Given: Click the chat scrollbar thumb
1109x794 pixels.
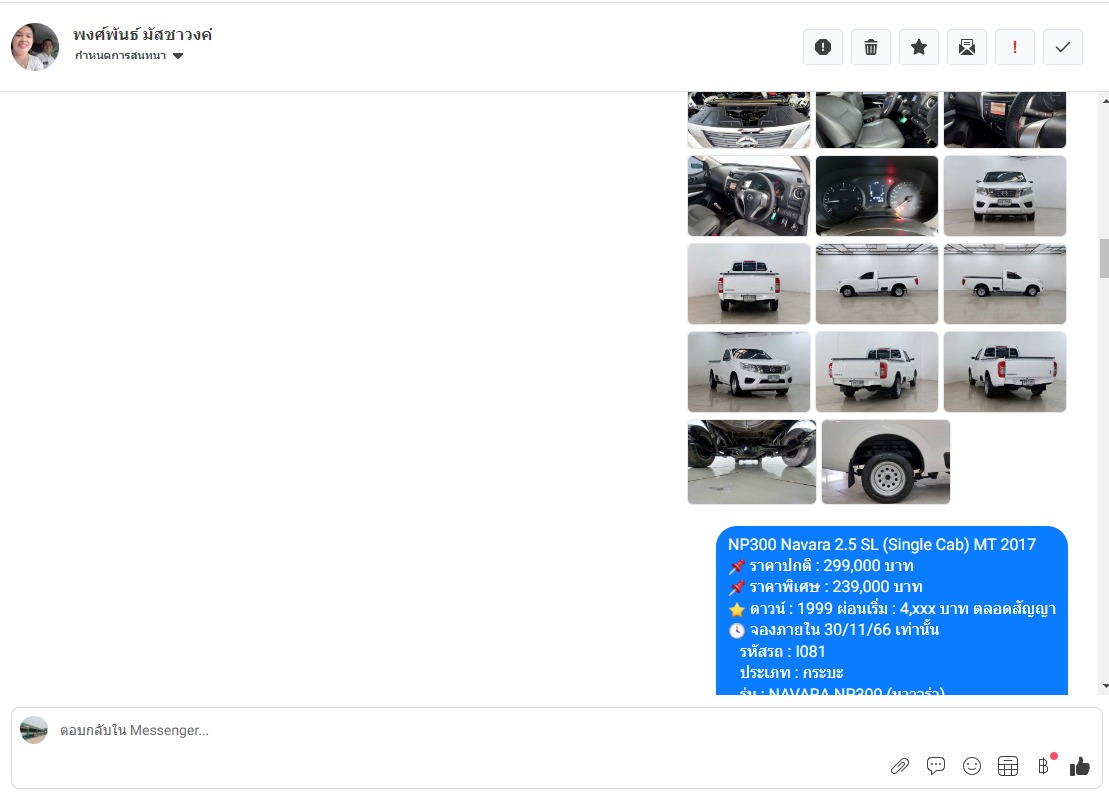Looking at the screenshot, I should coord(1104,258).
